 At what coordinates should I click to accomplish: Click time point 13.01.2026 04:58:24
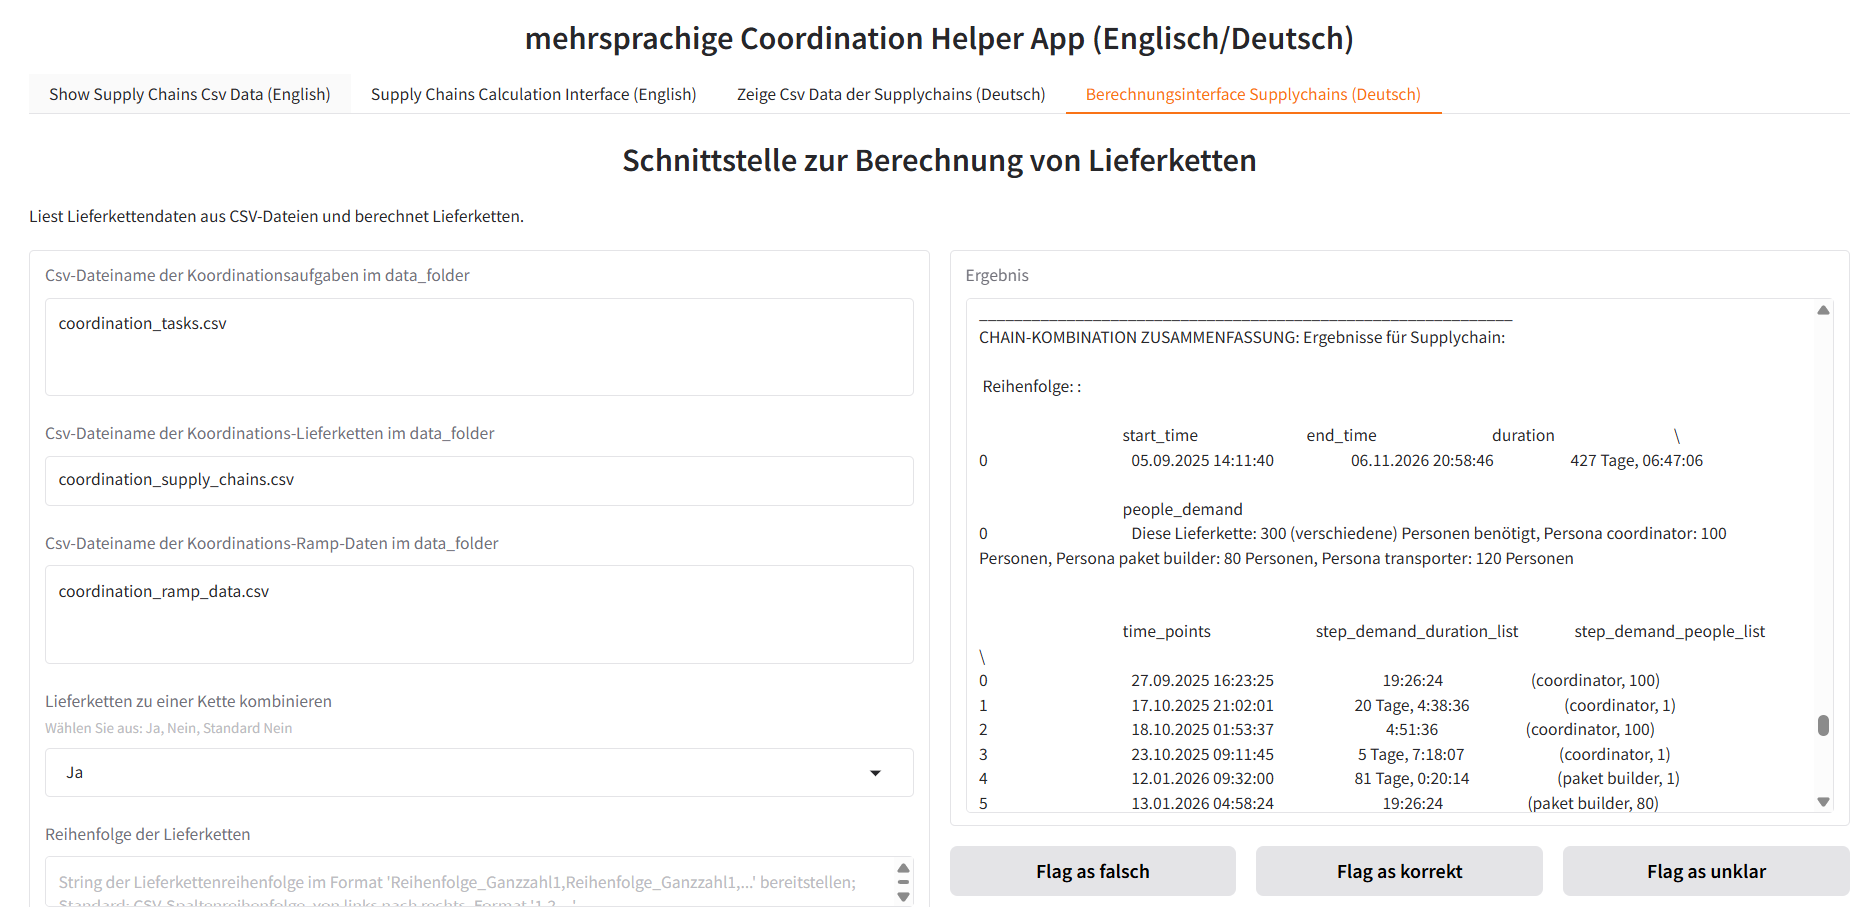click(1202, 803)
